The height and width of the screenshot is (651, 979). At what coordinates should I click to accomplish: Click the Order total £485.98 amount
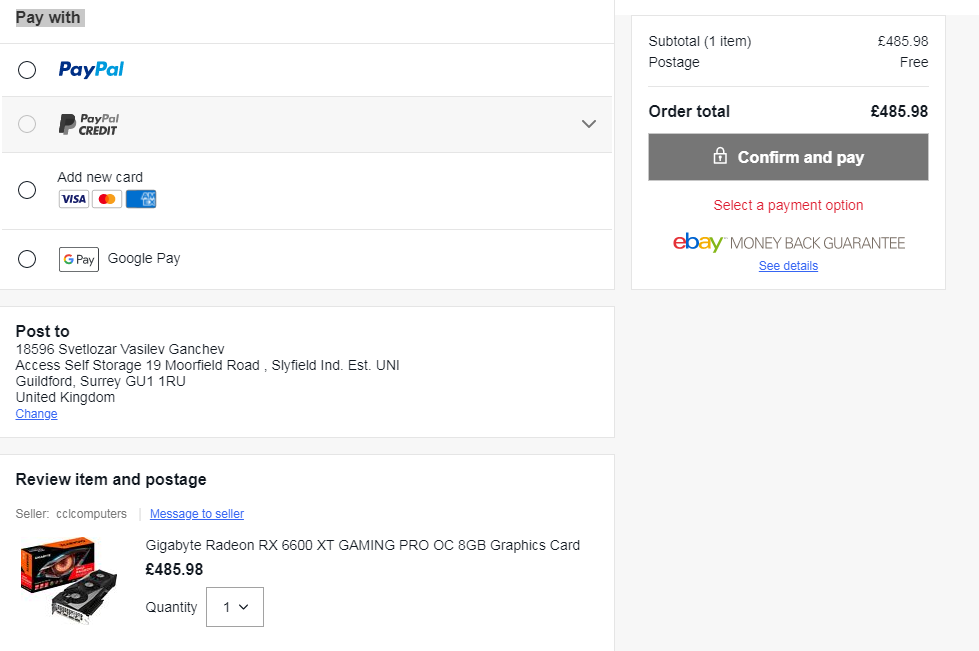(x=899, y=111)
